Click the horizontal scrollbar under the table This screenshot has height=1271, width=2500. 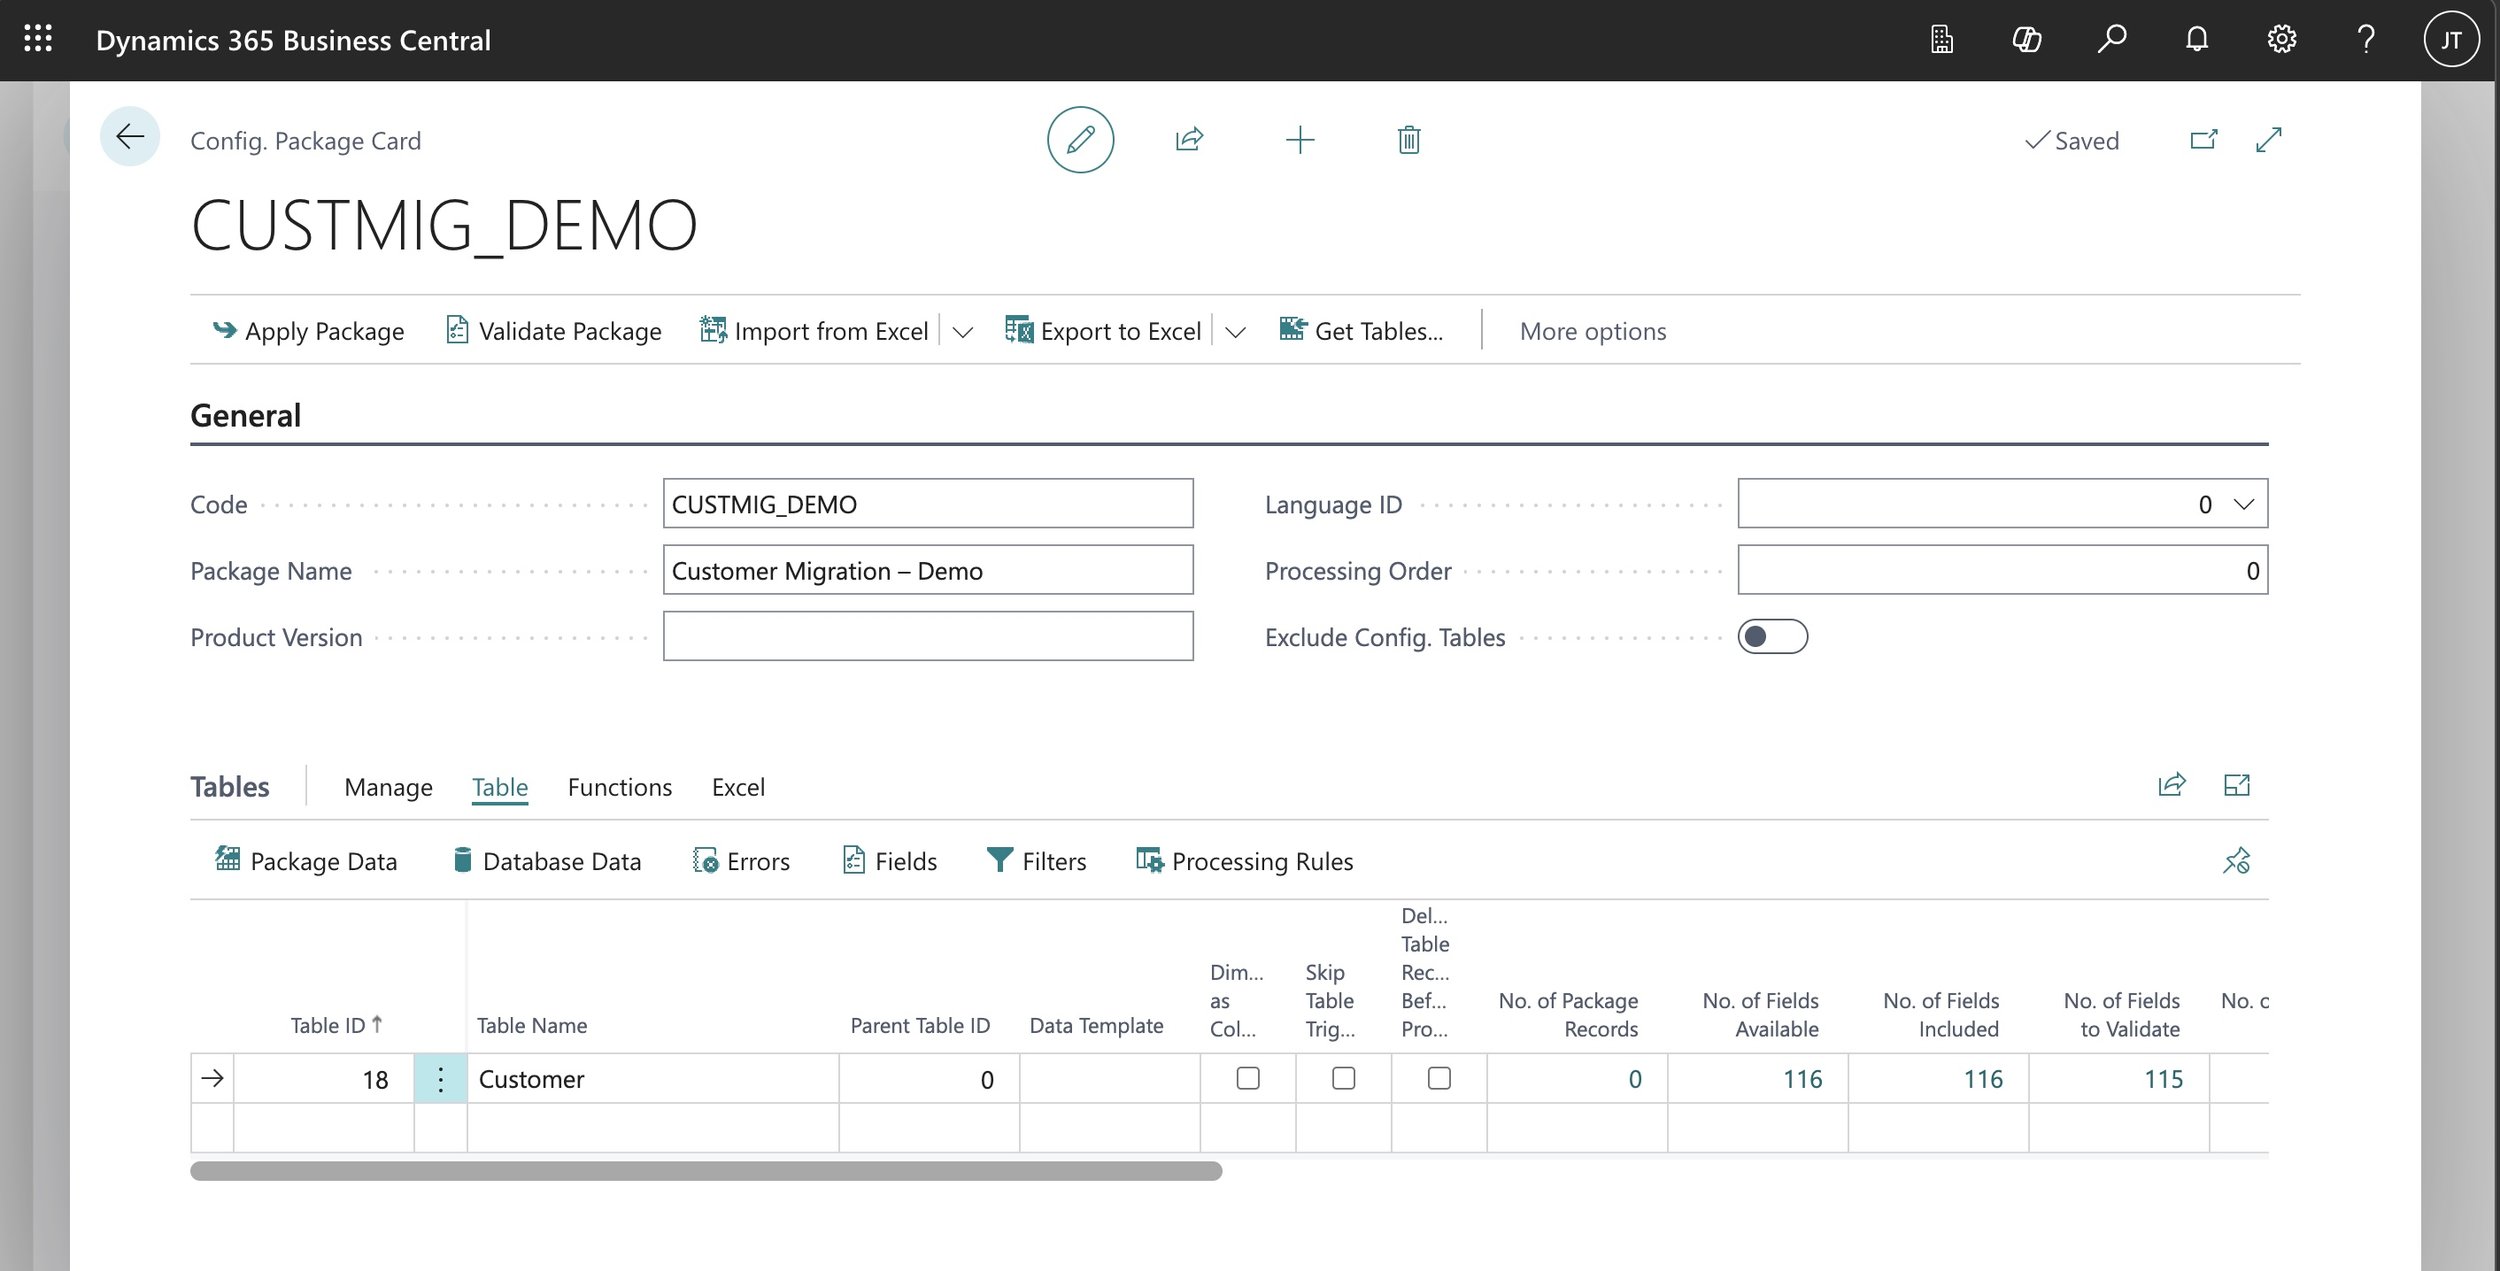(x=706, y=1171)
